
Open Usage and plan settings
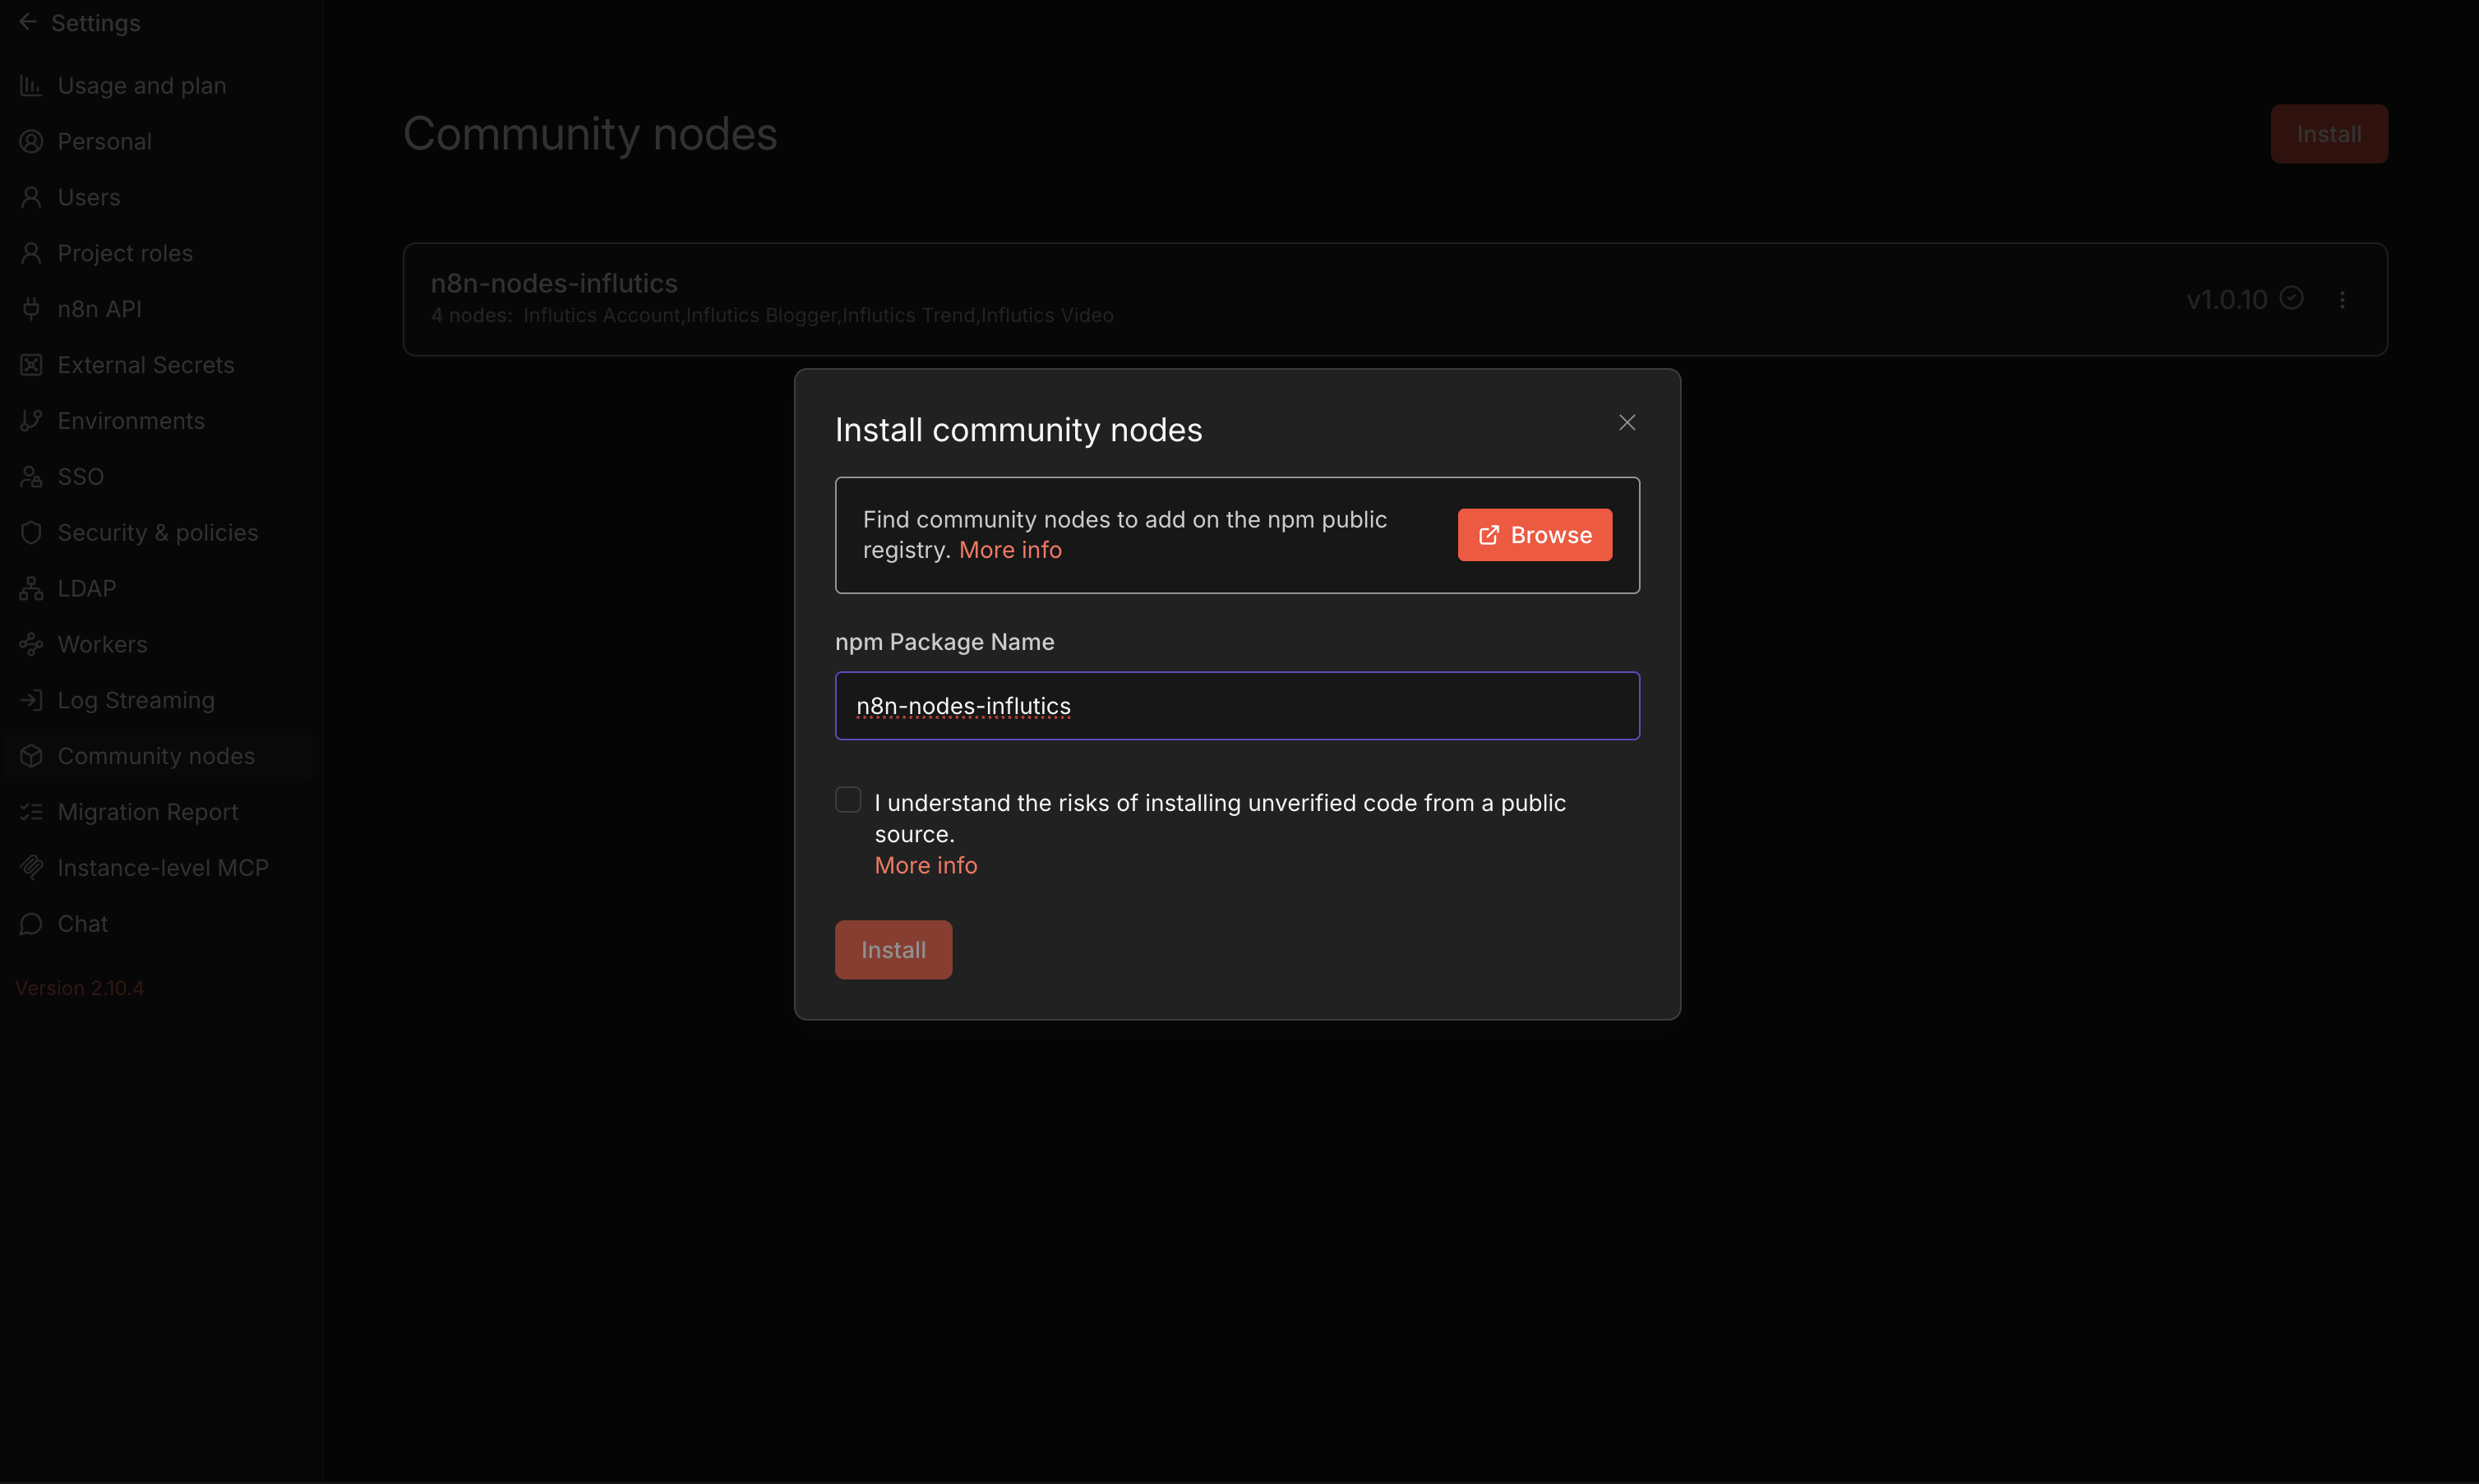(159, 86)
